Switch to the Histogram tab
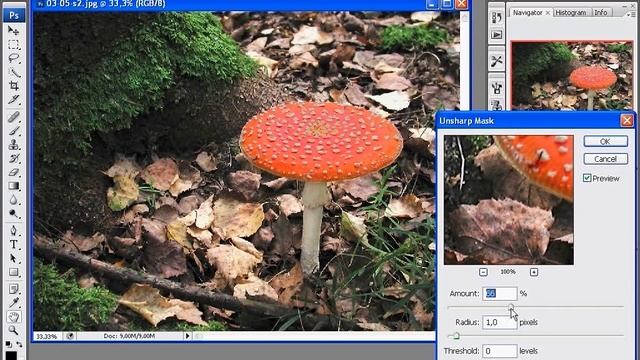This screenshot has height=360, width=640. click(570, 13)
